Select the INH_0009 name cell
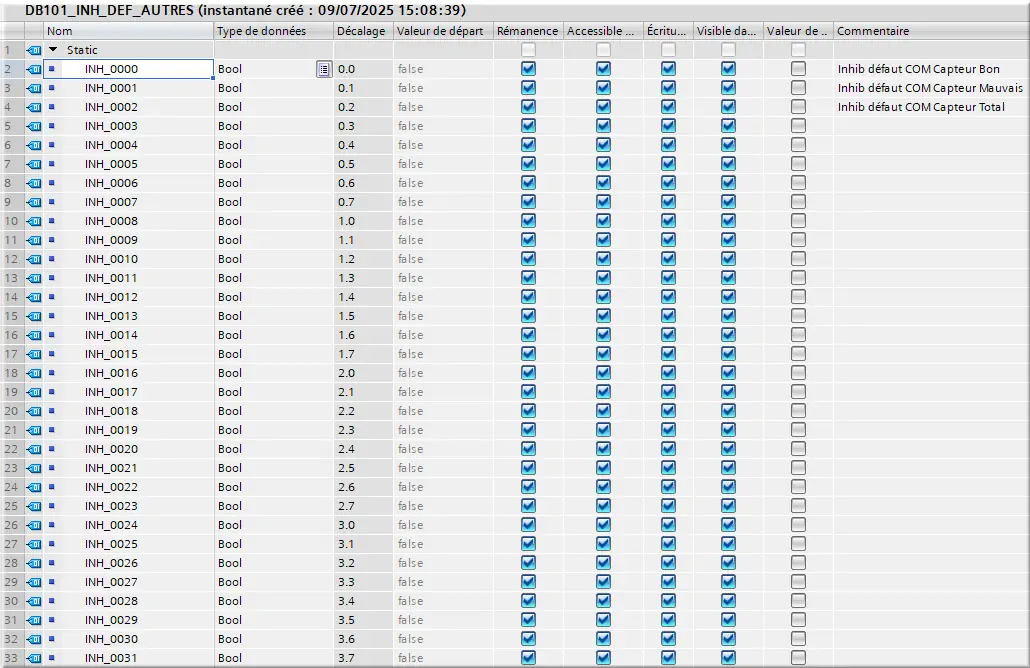Screen dimensions: 1030x668 (128, 240)
